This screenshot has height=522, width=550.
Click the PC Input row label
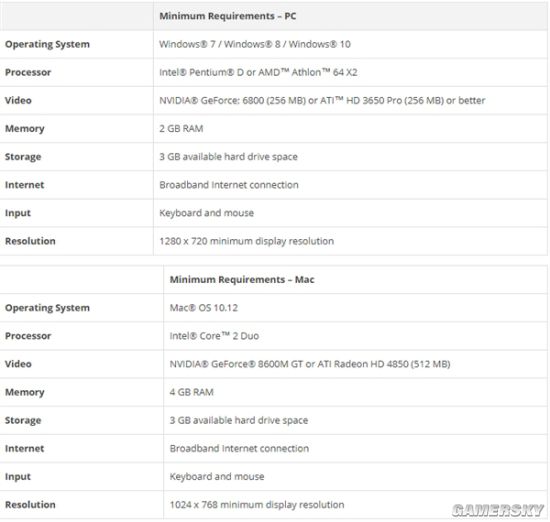[18, 213]
